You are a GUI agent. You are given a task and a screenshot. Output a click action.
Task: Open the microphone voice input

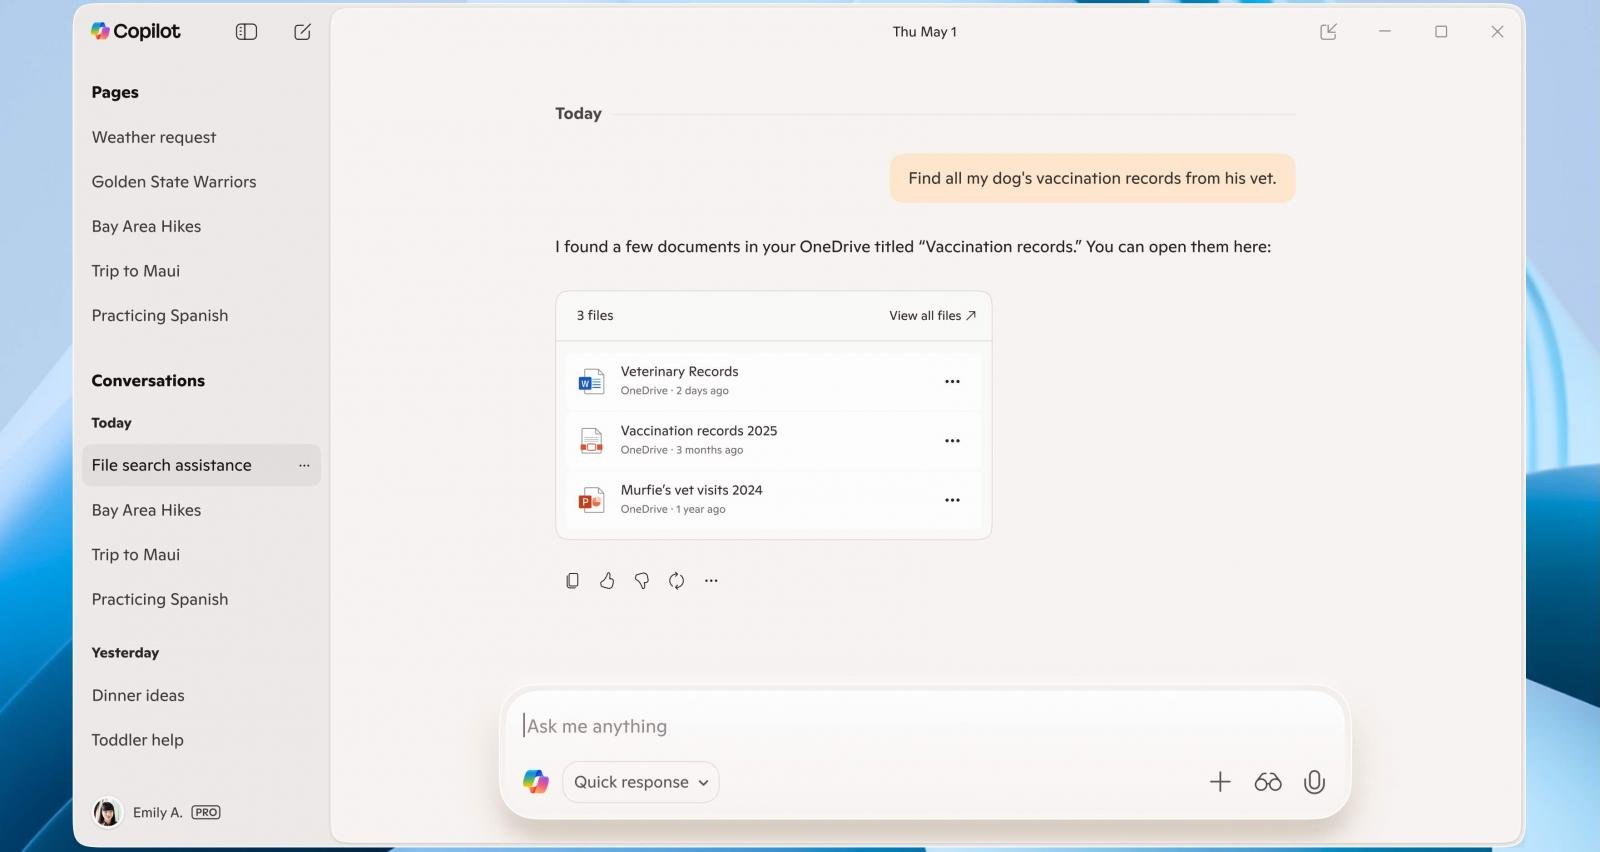click(x=1314, y=782)
